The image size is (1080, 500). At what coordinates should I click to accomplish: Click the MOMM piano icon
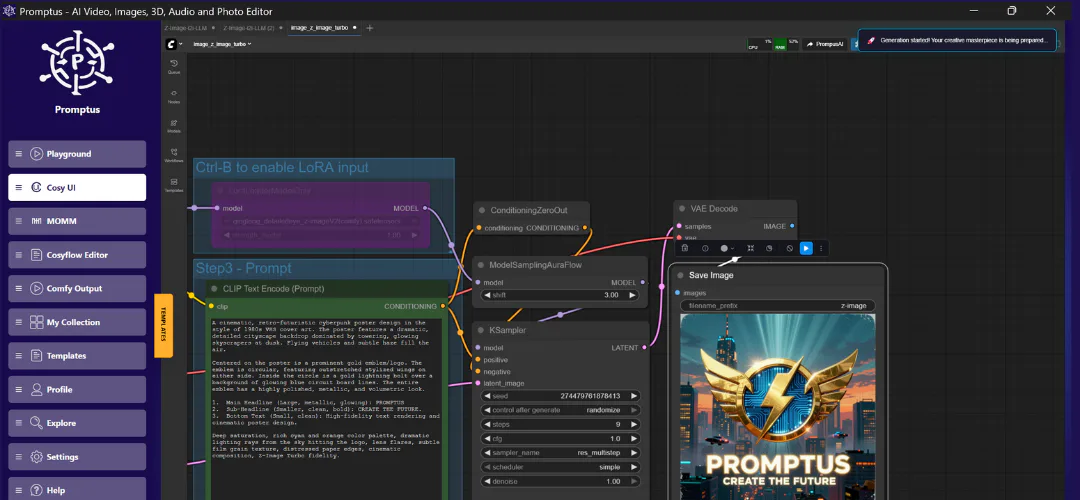[37, 222]
